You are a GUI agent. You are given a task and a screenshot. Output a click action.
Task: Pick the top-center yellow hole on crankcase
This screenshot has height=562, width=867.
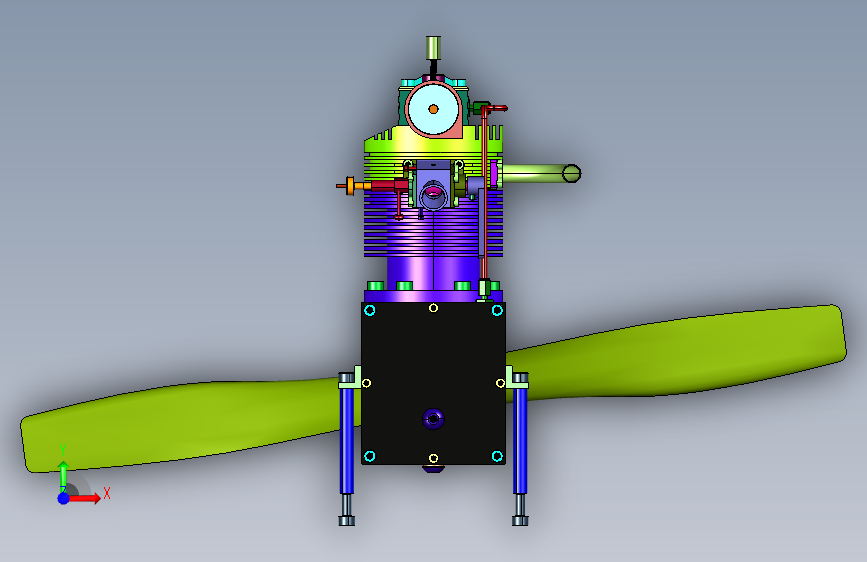(x=434, y=308)
